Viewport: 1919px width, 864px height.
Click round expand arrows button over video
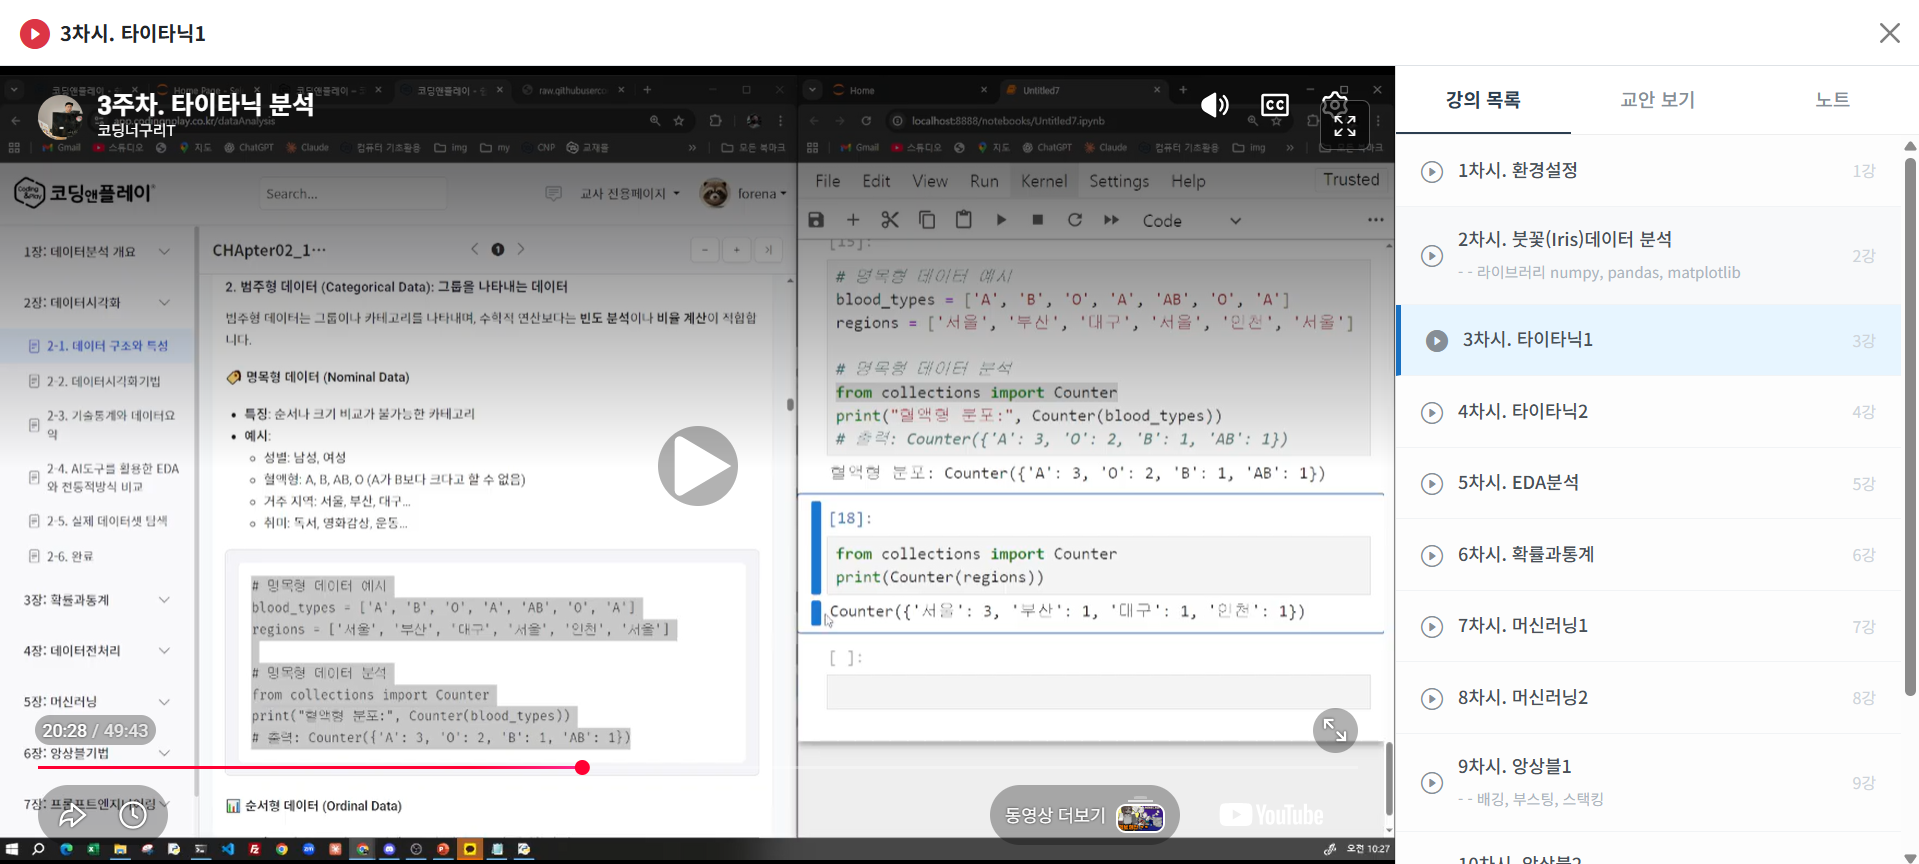[1335, 730]
